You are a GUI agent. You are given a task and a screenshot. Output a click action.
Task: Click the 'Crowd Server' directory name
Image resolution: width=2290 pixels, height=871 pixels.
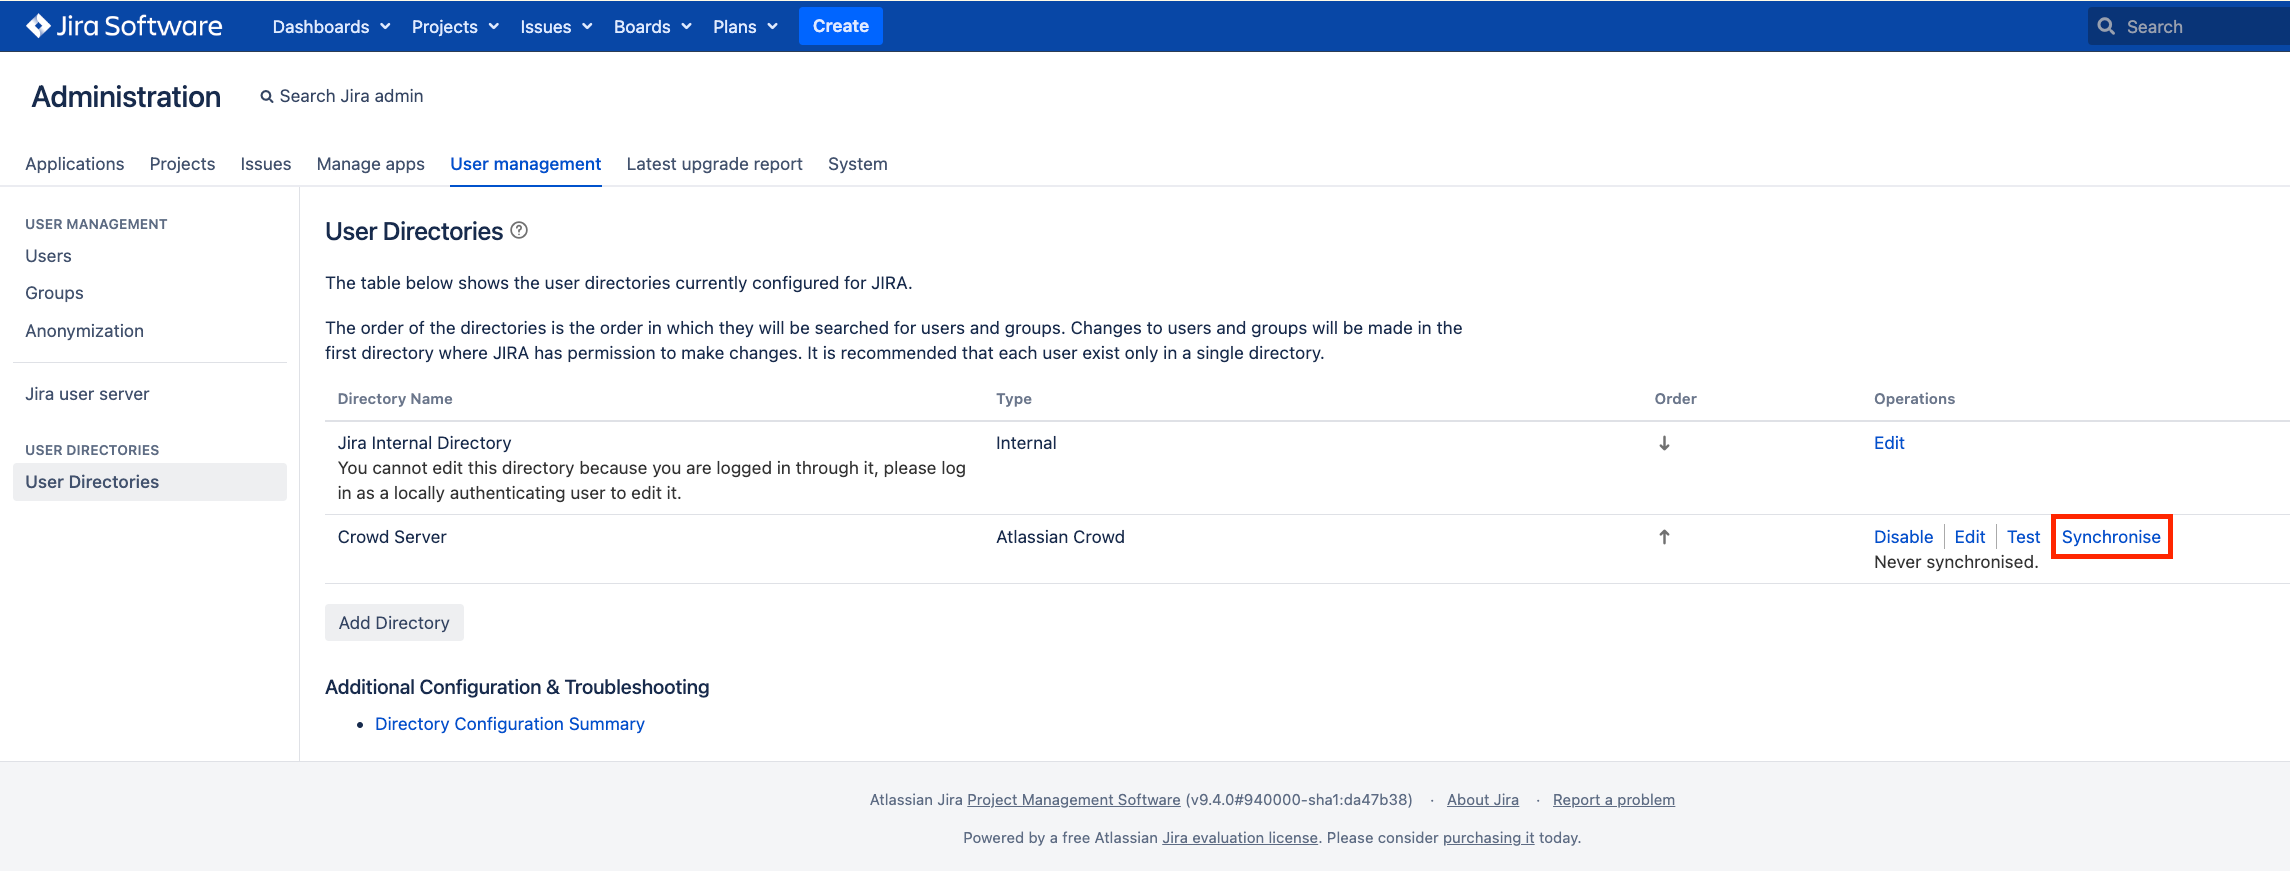(x=392, y=537)
